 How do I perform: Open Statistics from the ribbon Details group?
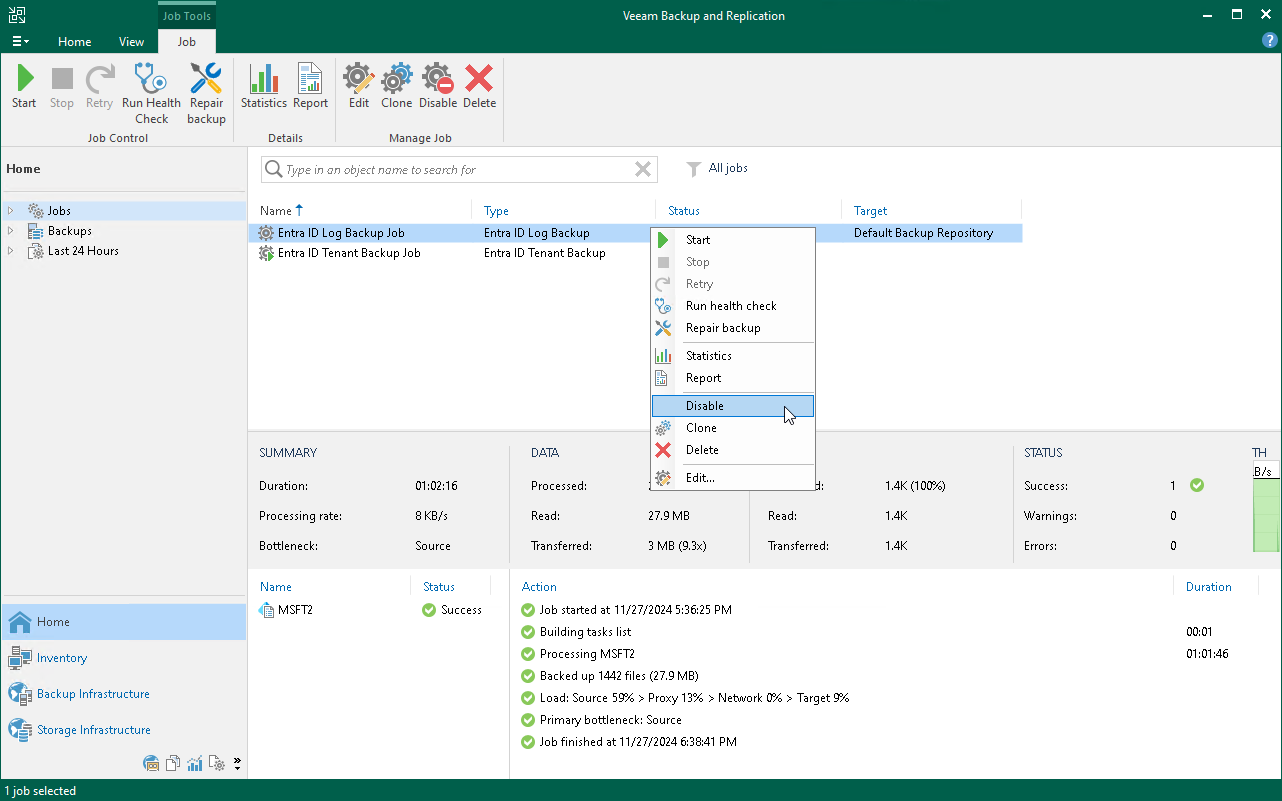coord(264,86)
